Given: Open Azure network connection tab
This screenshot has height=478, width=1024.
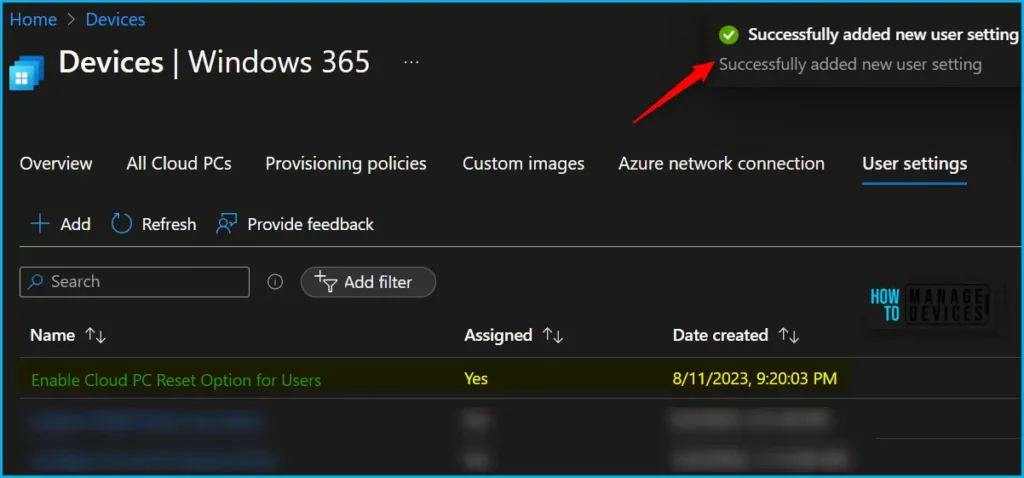Looking at the screenshot, I should [x=721, y=163].
